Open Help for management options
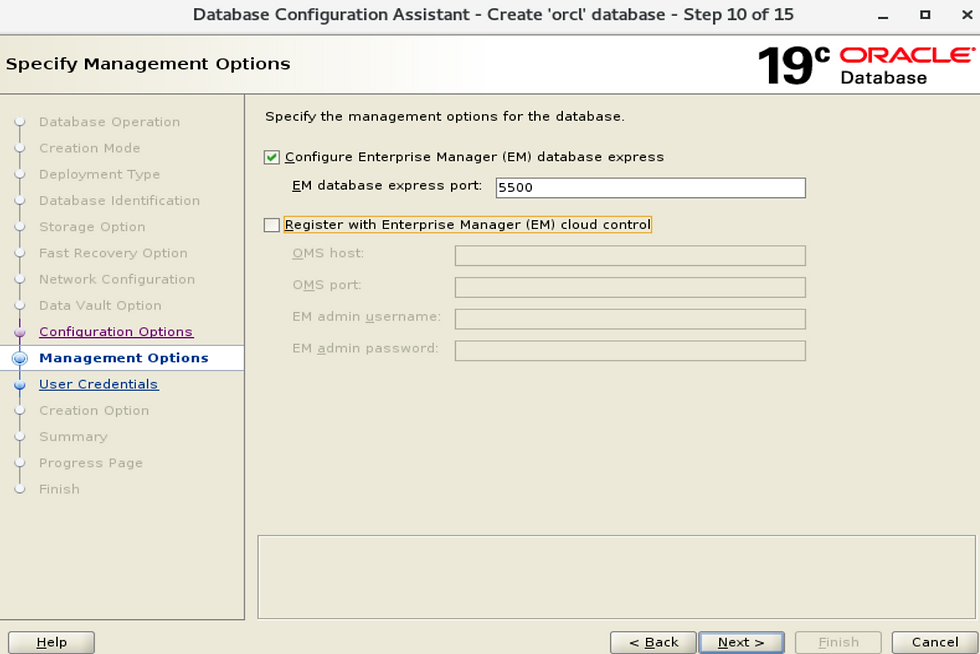 coord(51,642)
